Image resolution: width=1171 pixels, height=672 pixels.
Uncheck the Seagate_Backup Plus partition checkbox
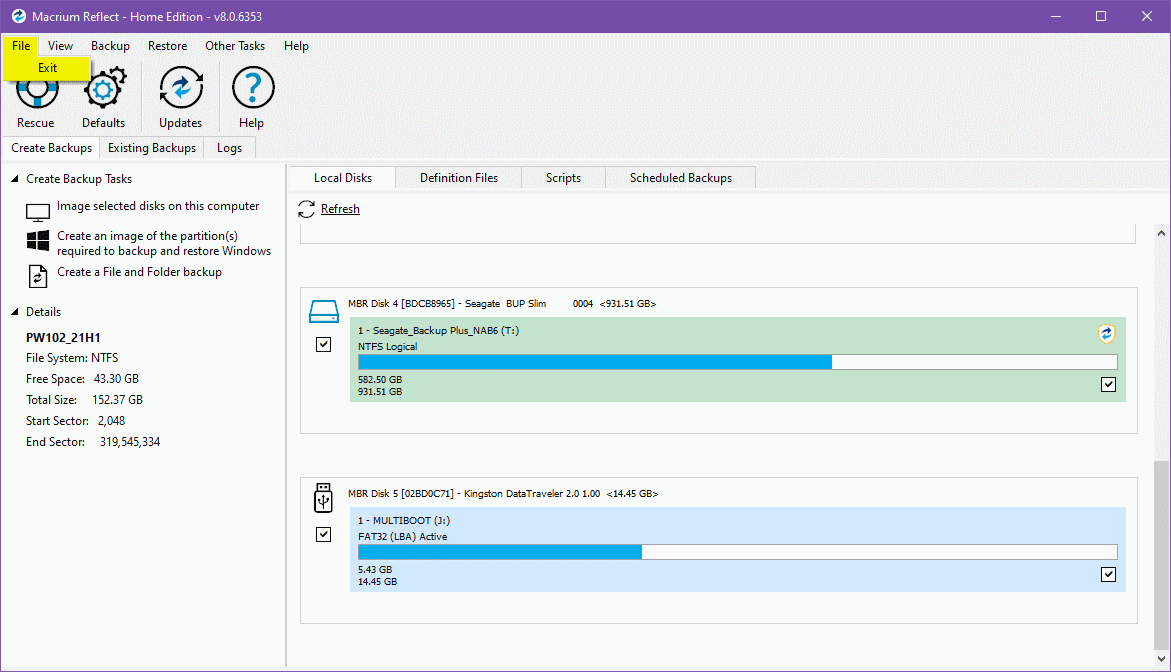[x=1108, y=385]
